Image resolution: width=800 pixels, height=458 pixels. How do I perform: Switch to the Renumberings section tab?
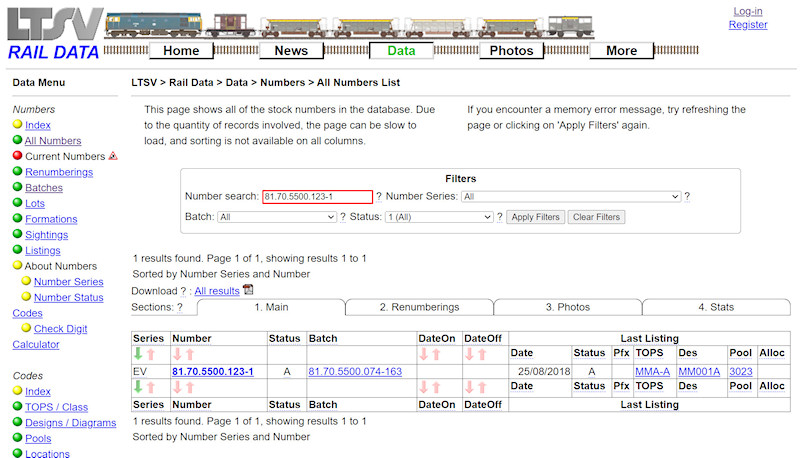point(419,307)
